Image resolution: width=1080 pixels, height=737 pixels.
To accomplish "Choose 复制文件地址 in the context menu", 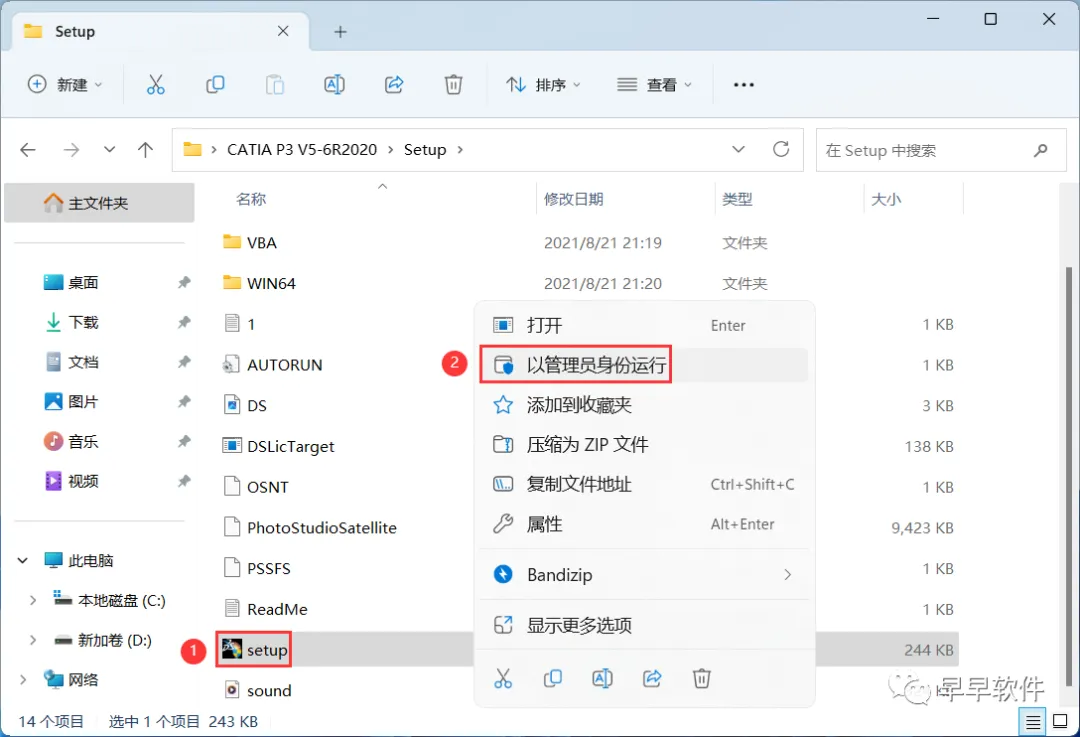I will tap(644, 485).
